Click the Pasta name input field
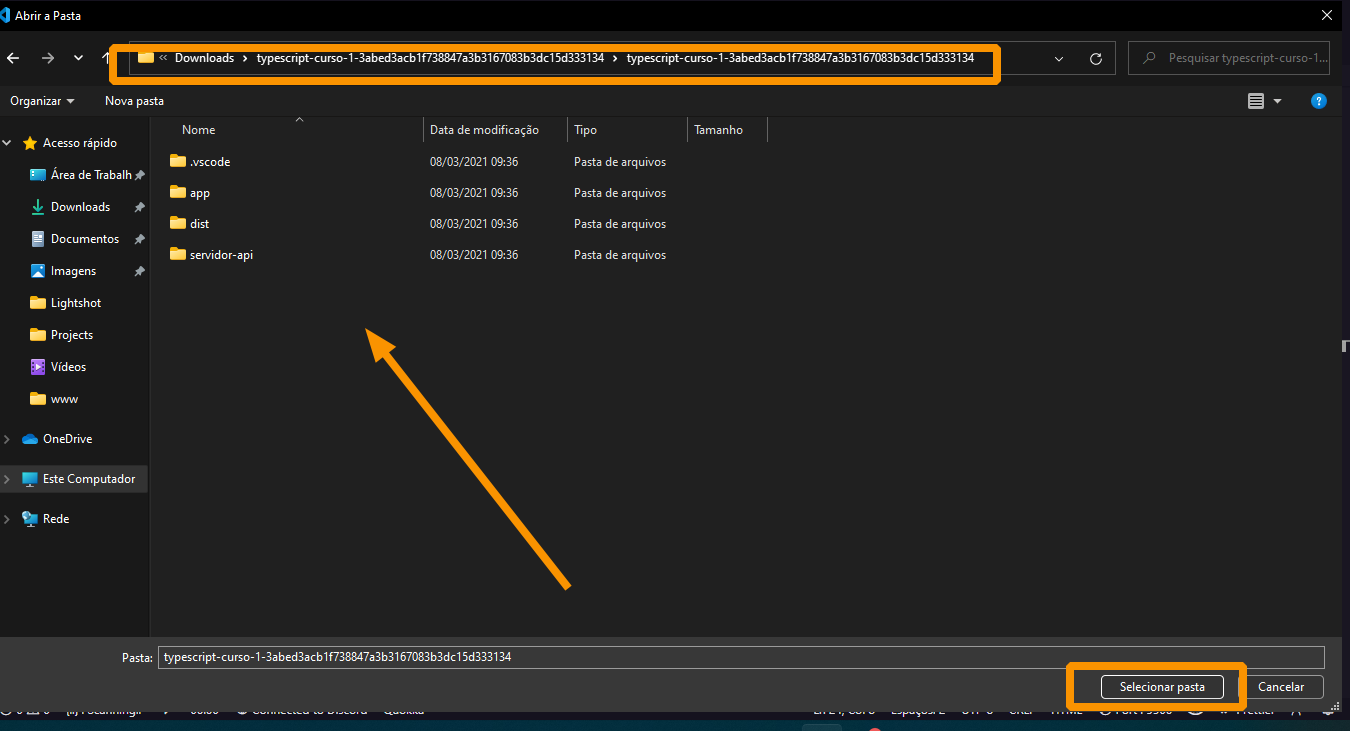The height and width of the screenshot is (731, 1350). click(x=741, y=657)
